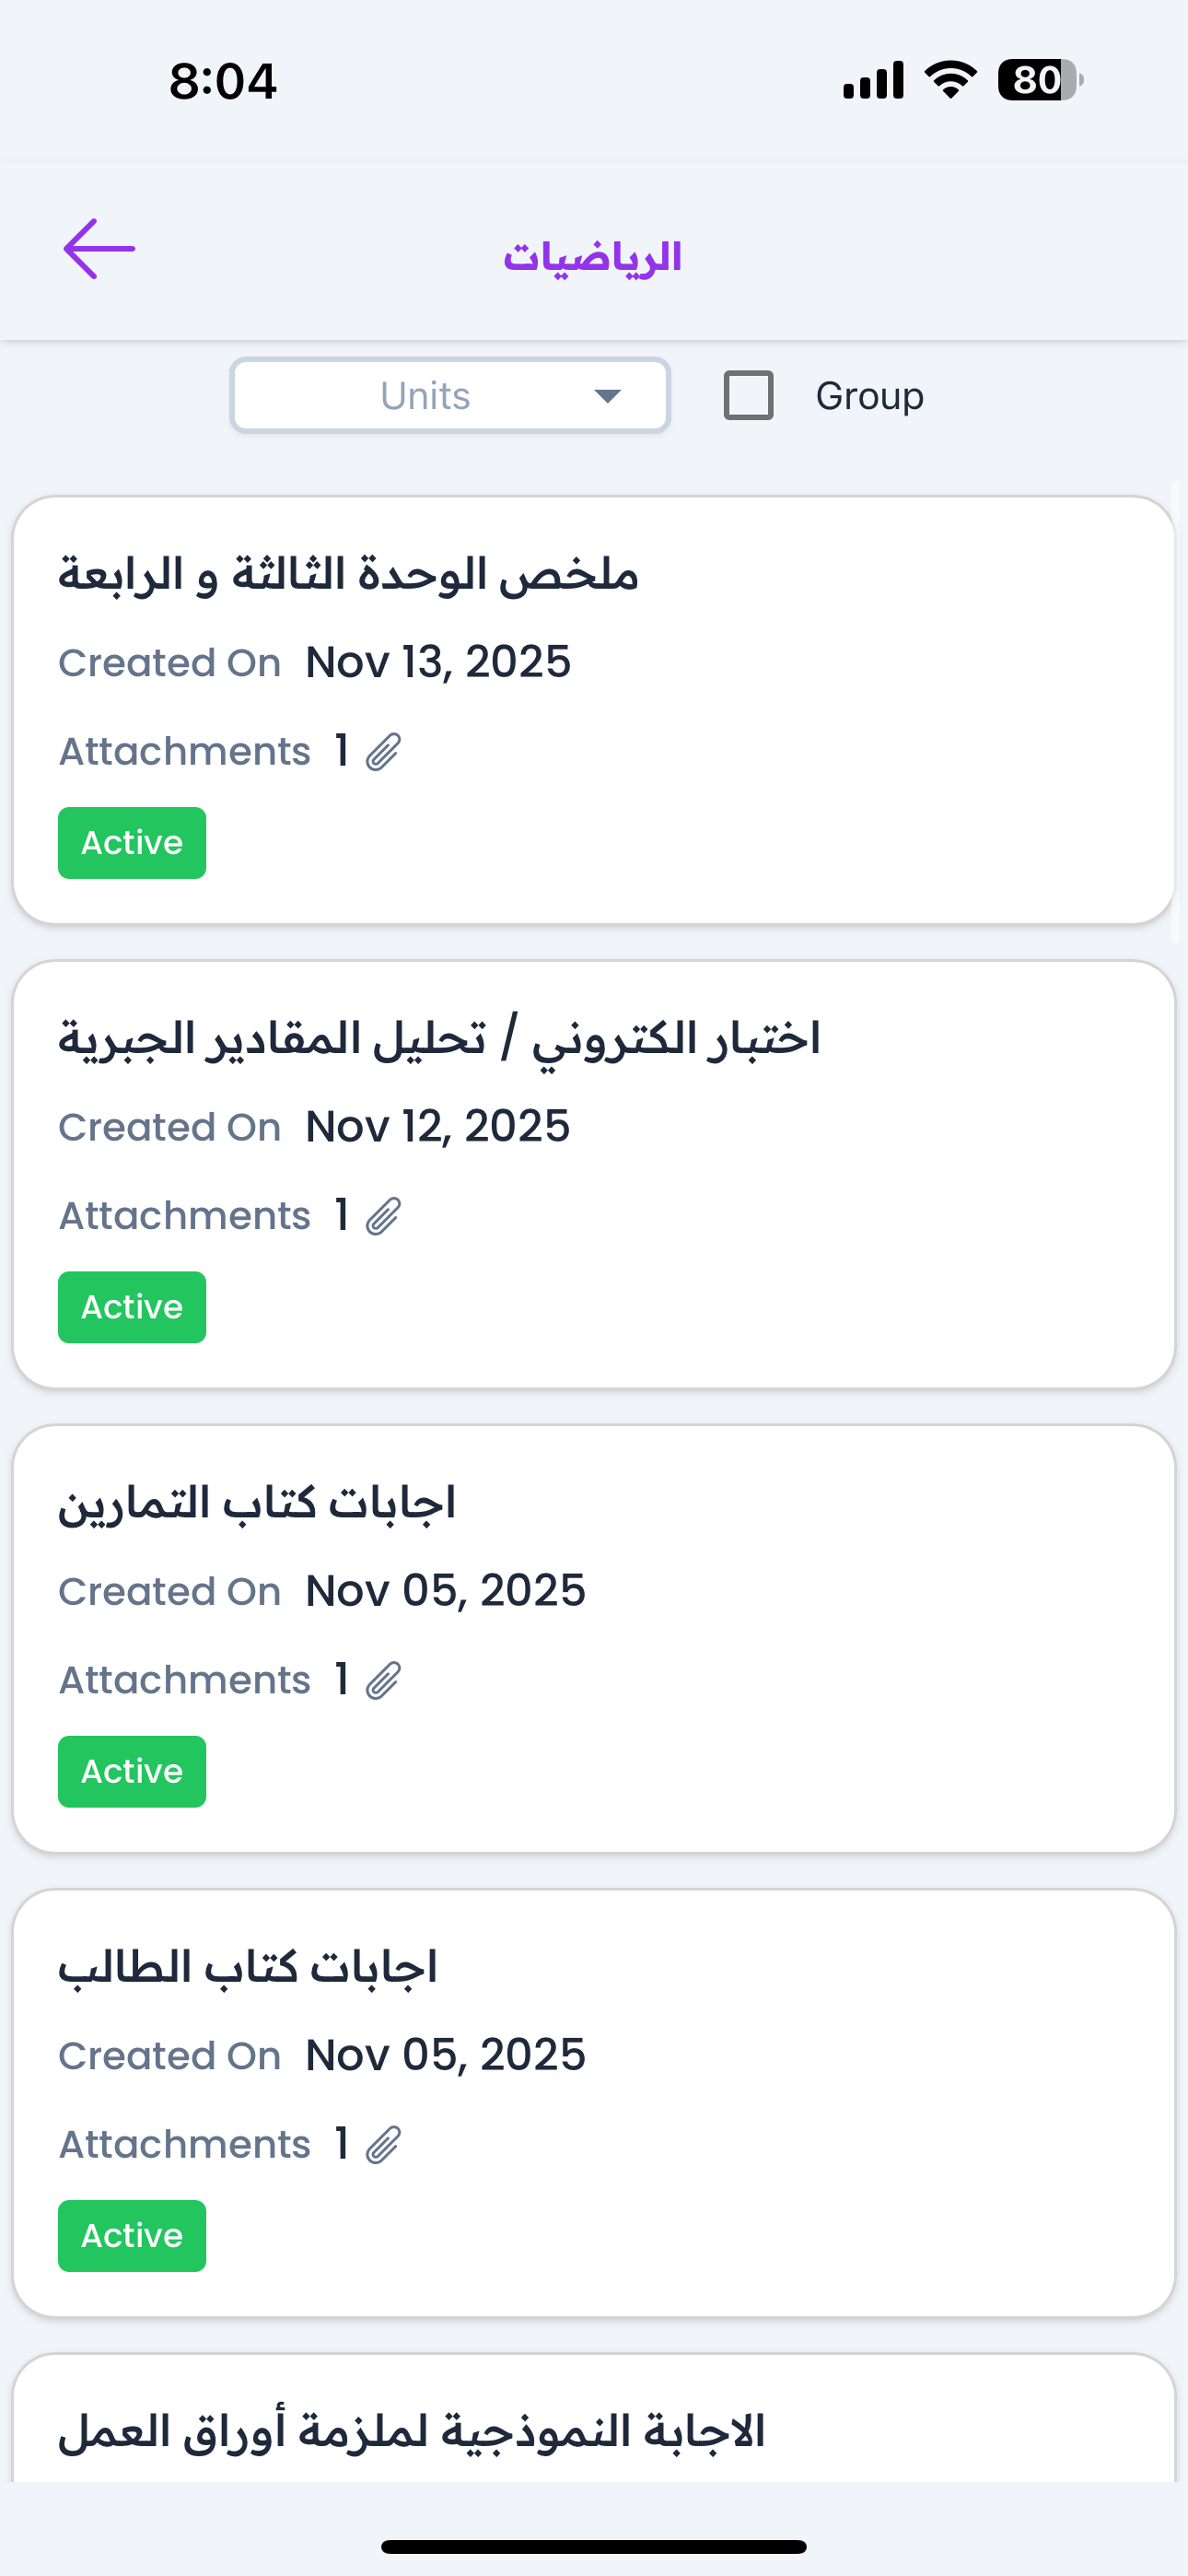Open ملخص الوحدة الثالثة و الرابعة item

click(348, 576)
